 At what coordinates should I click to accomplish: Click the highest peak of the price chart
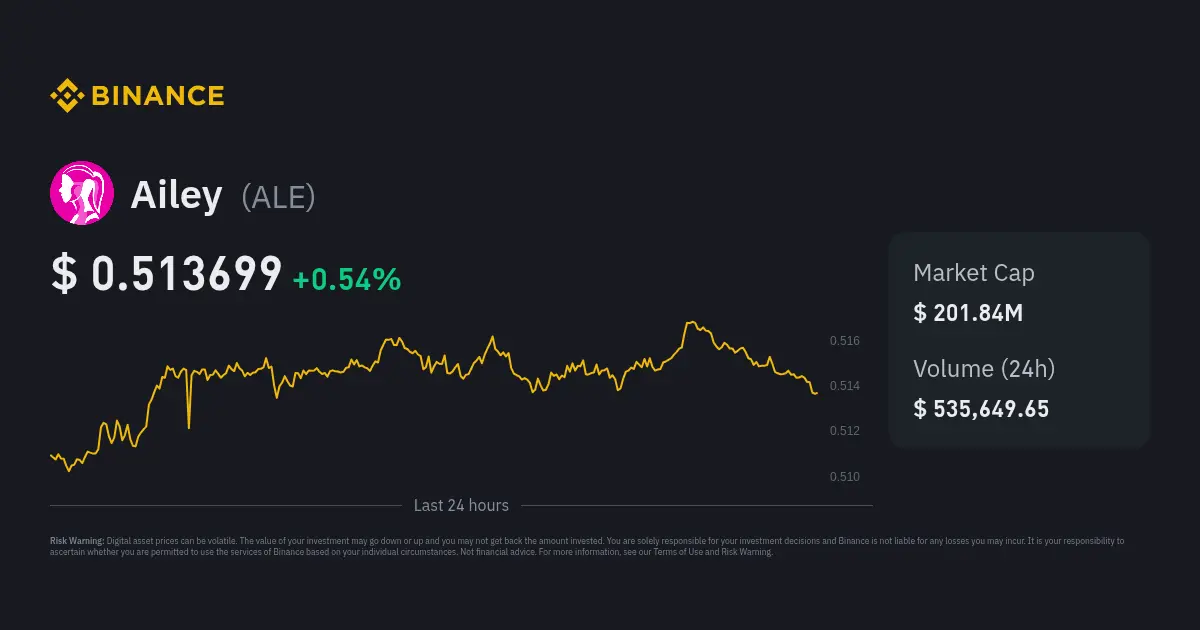(688, 323)
